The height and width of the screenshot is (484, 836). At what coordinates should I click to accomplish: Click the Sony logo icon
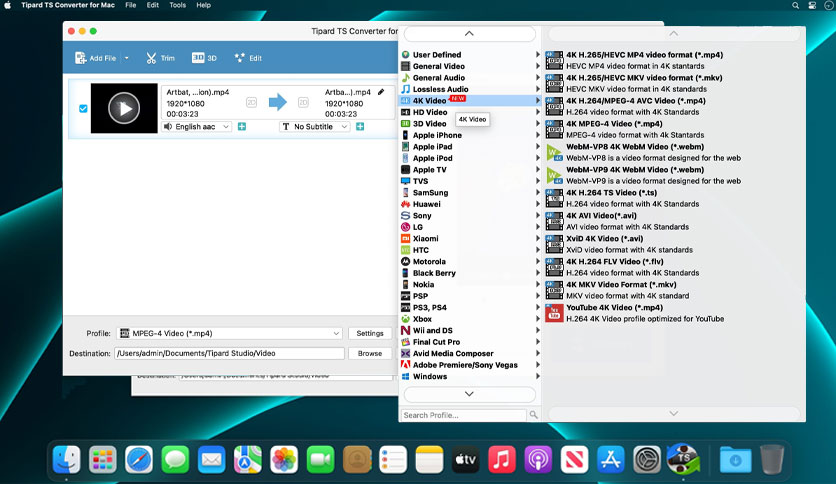tap(405, 215)
